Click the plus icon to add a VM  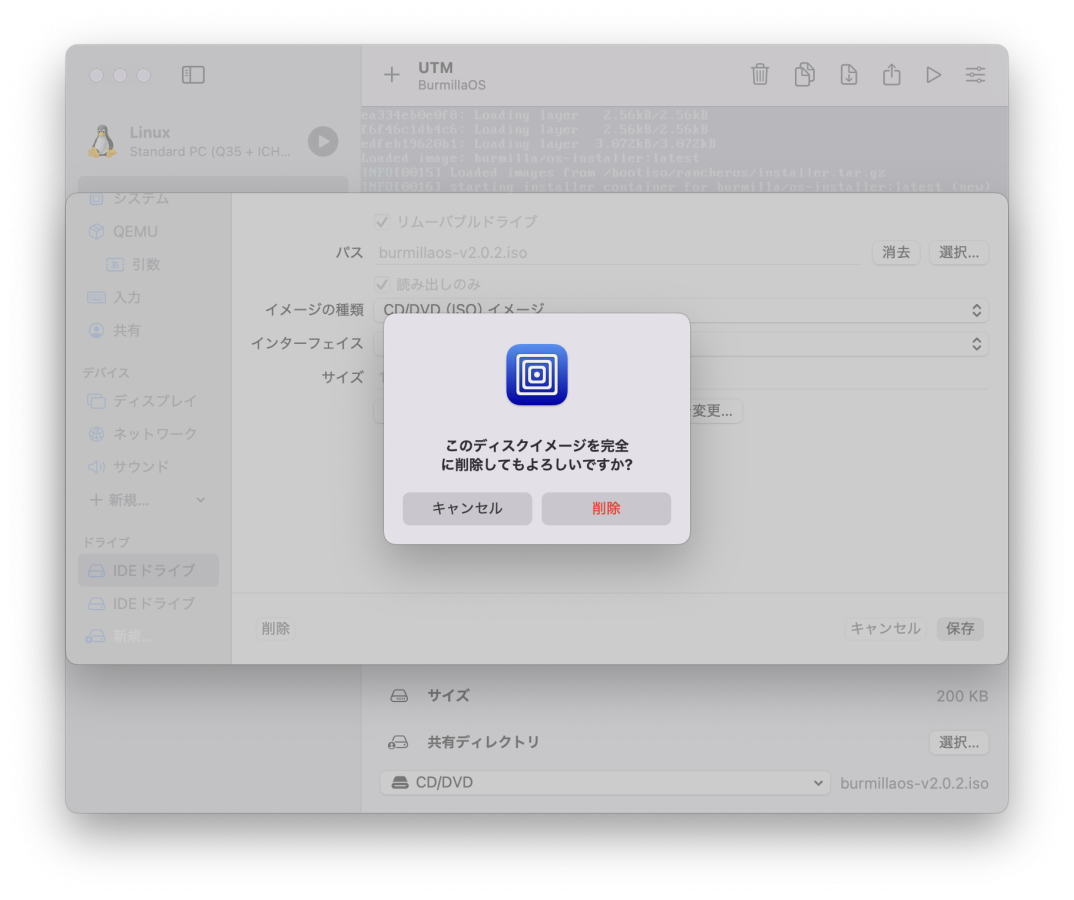point(392,75)
